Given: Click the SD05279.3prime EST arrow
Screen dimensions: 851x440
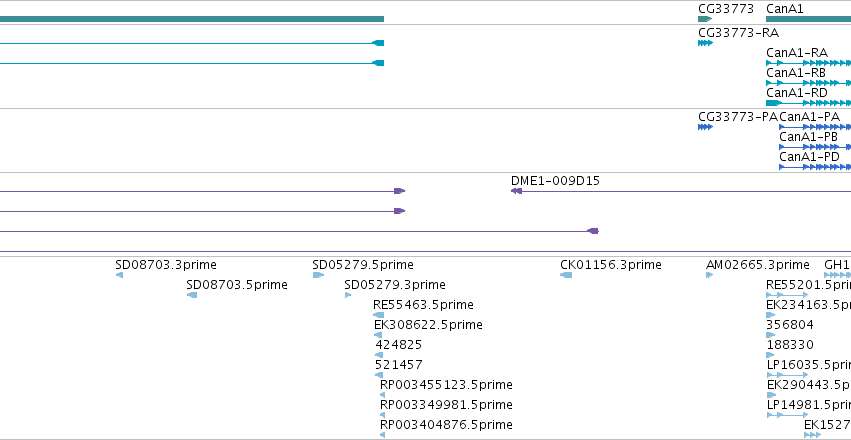Looking at the screenshot, I should pyautogui.click(x=348, y=295).
